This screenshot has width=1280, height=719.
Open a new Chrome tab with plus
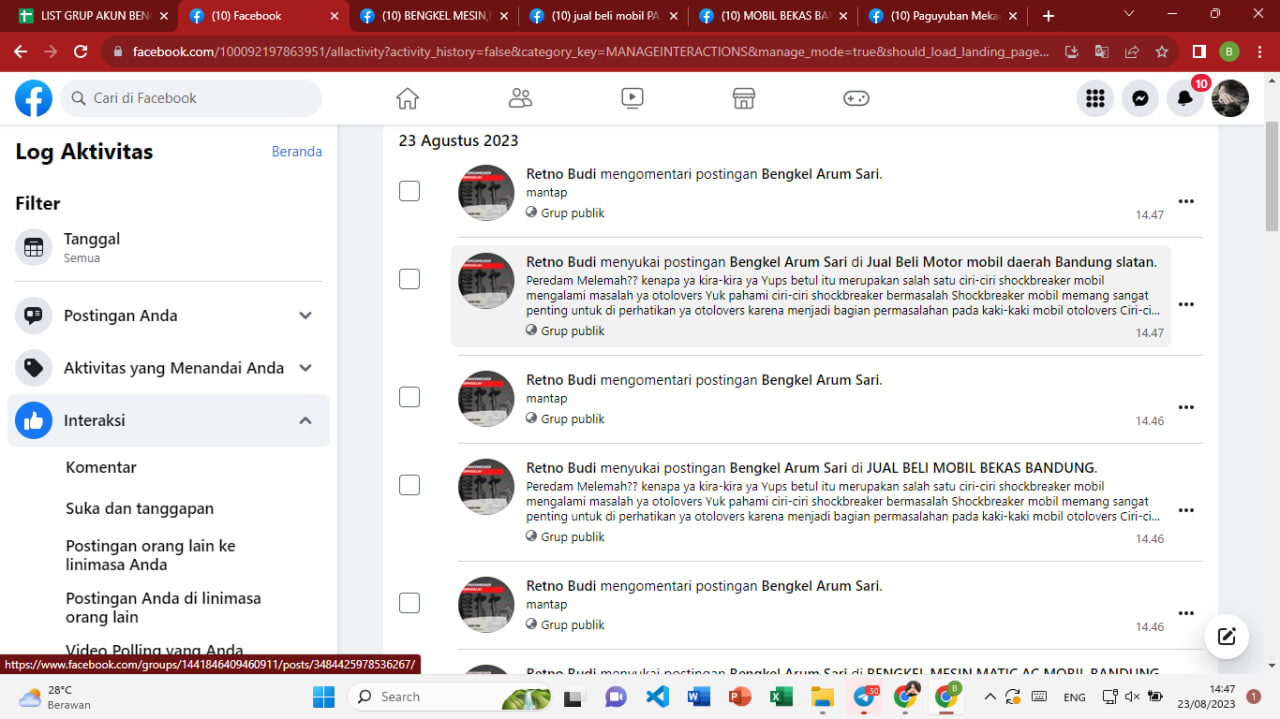1048,16
